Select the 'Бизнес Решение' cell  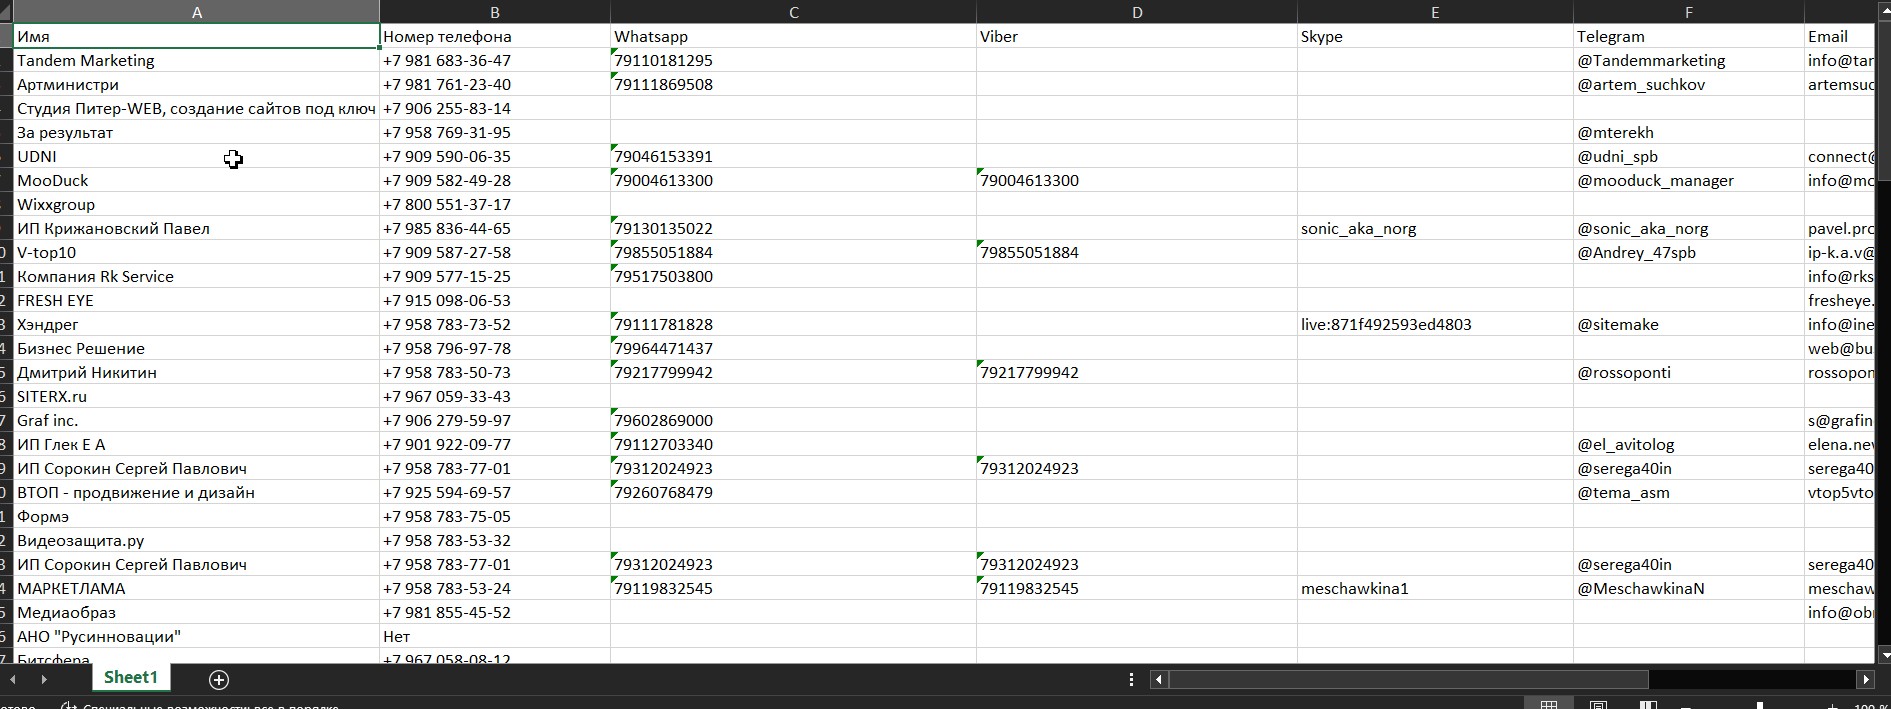(197, 348)
